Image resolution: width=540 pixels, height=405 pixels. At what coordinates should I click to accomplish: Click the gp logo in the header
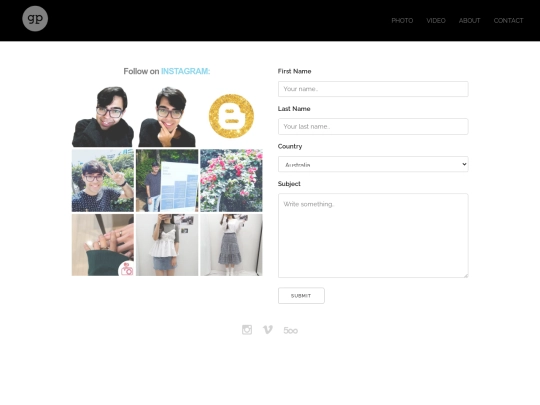point(35,19)
